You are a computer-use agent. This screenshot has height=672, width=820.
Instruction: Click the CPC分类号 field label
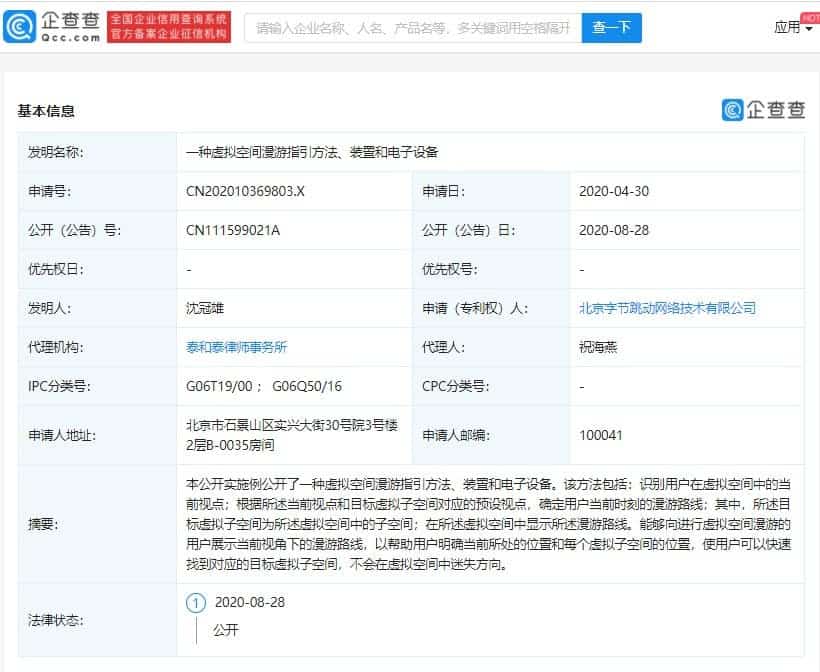pyautogui.click(x=455, y=386)
